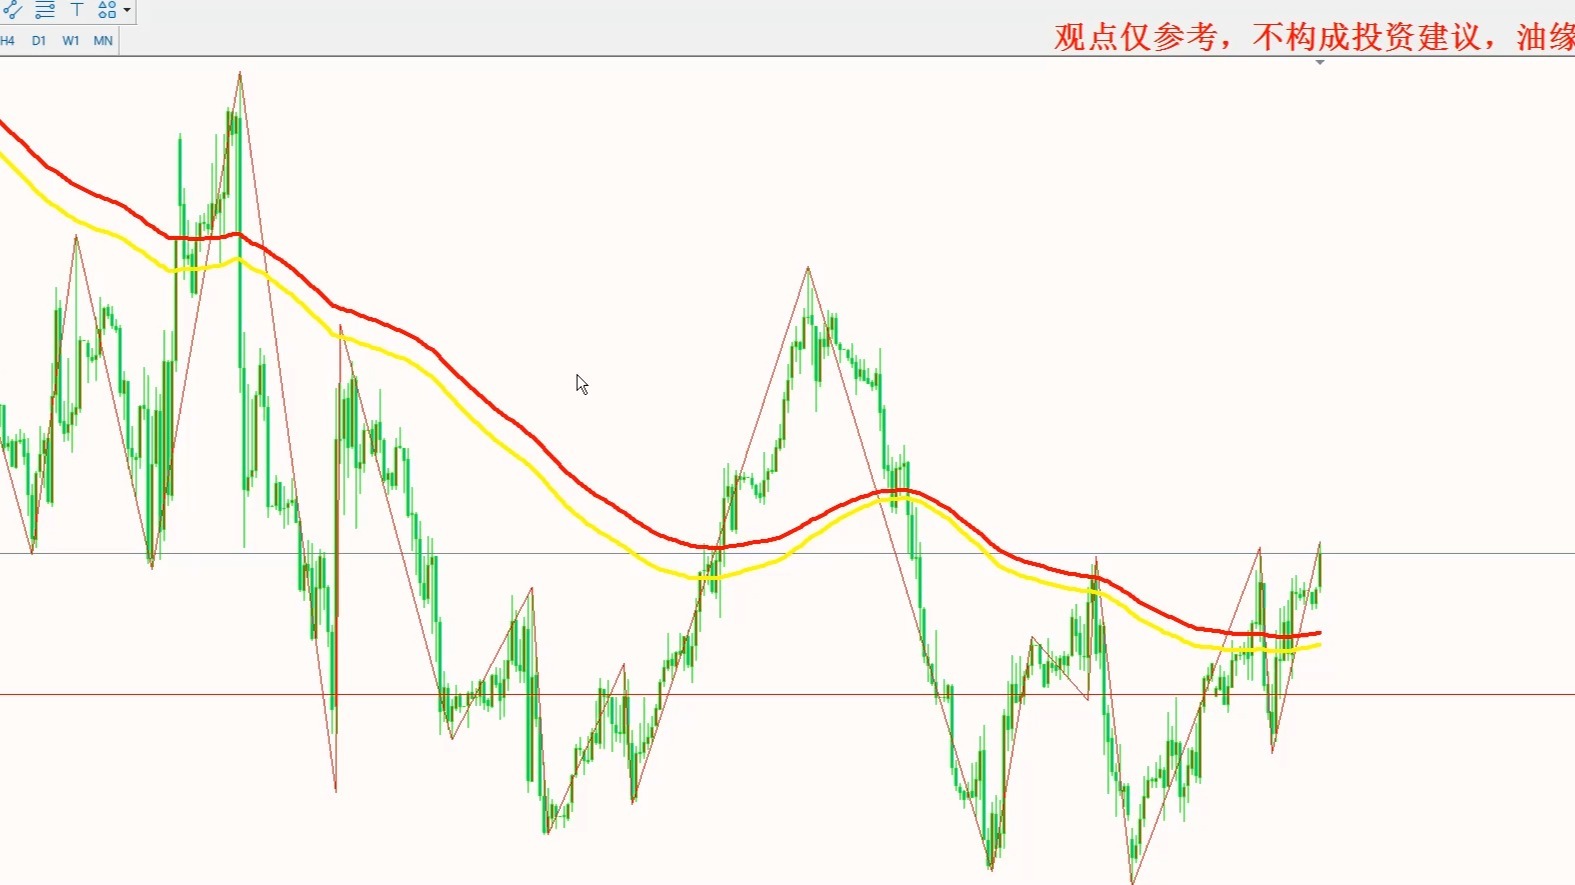Select the Shapes drawing tool

(106, 10)
